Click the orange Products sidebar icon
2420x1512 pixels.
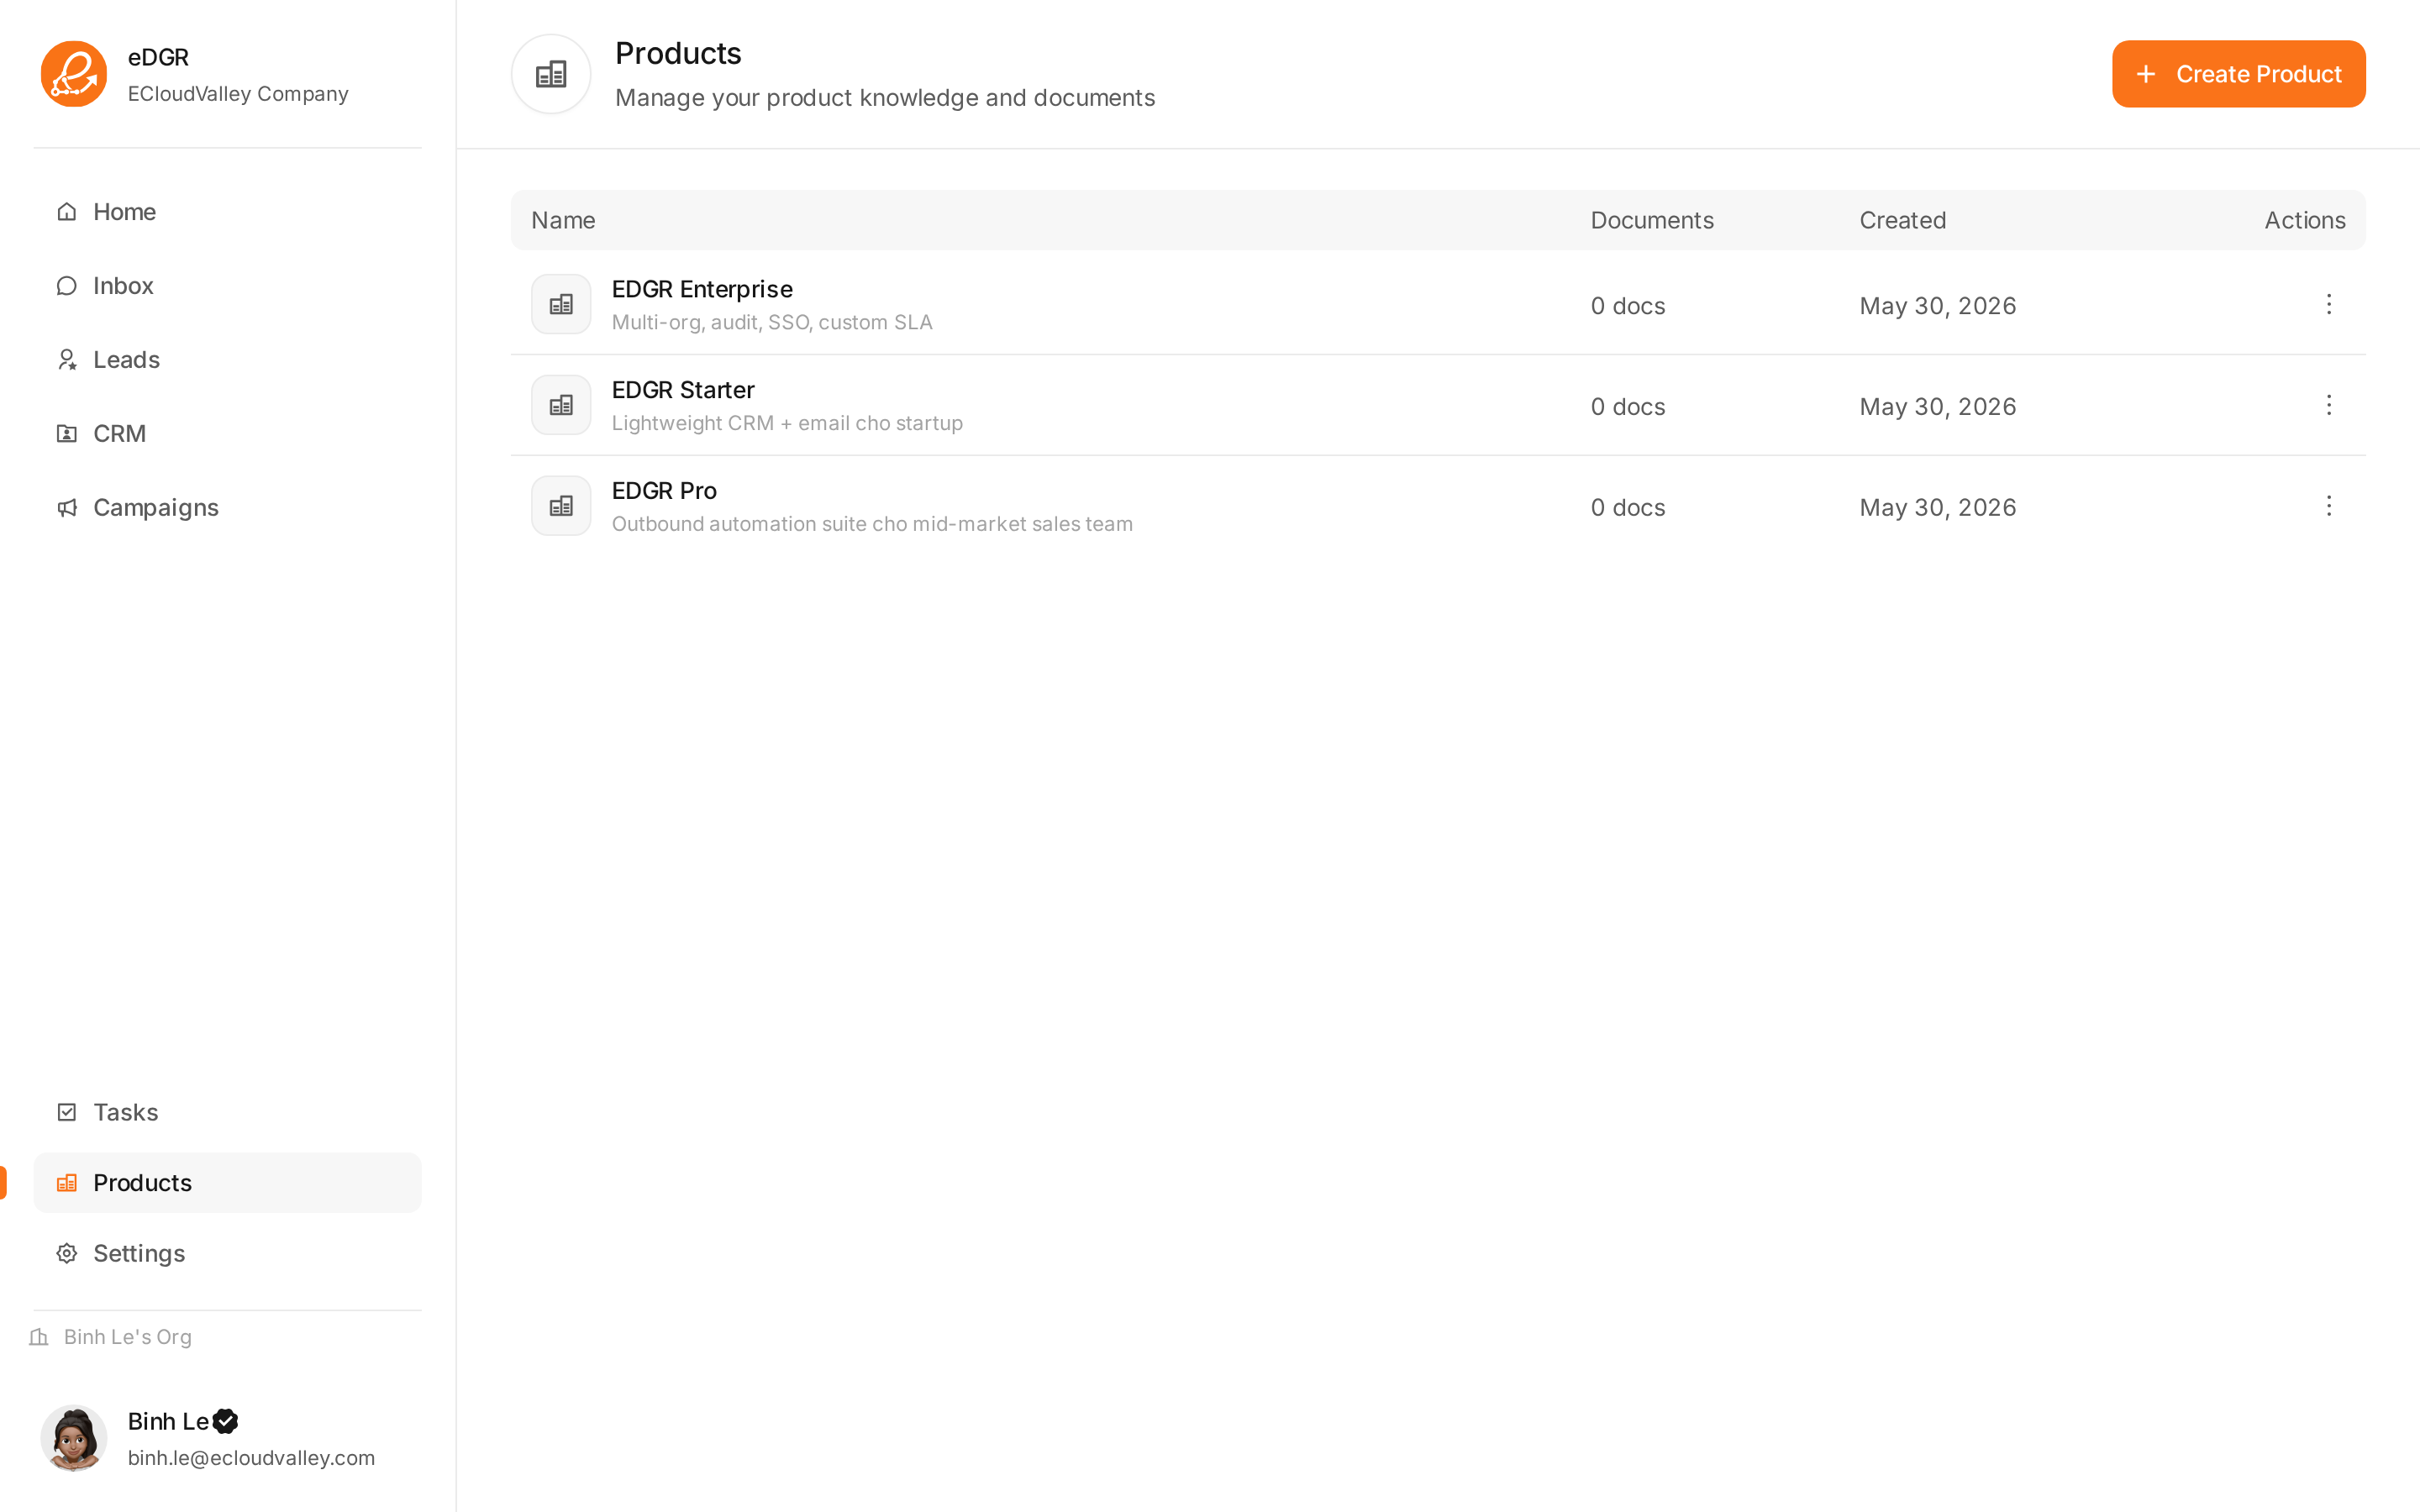67,1183
